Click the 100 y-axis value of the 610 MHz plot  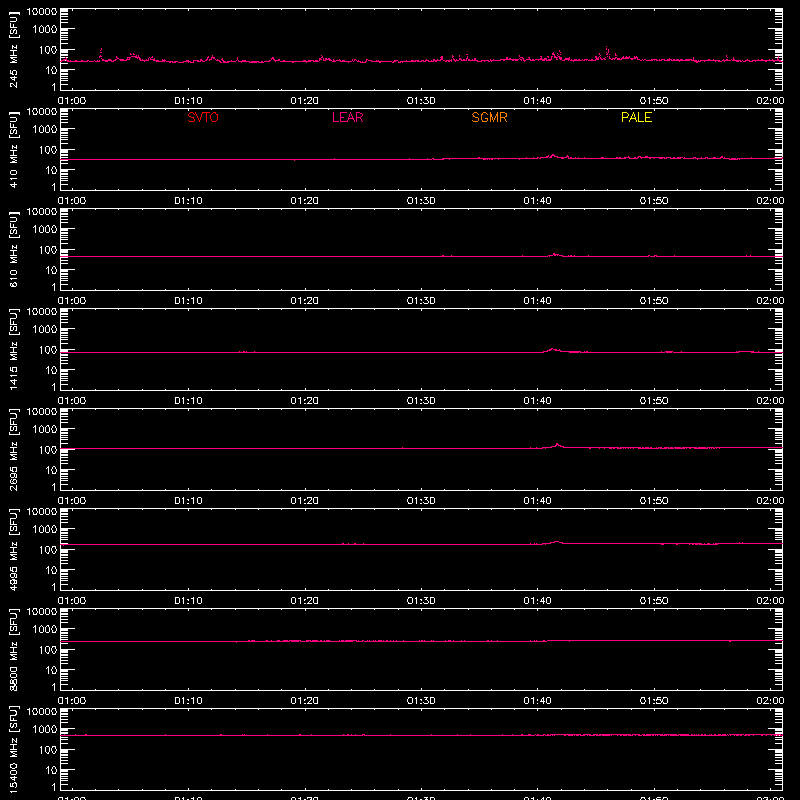click(48, 250)
